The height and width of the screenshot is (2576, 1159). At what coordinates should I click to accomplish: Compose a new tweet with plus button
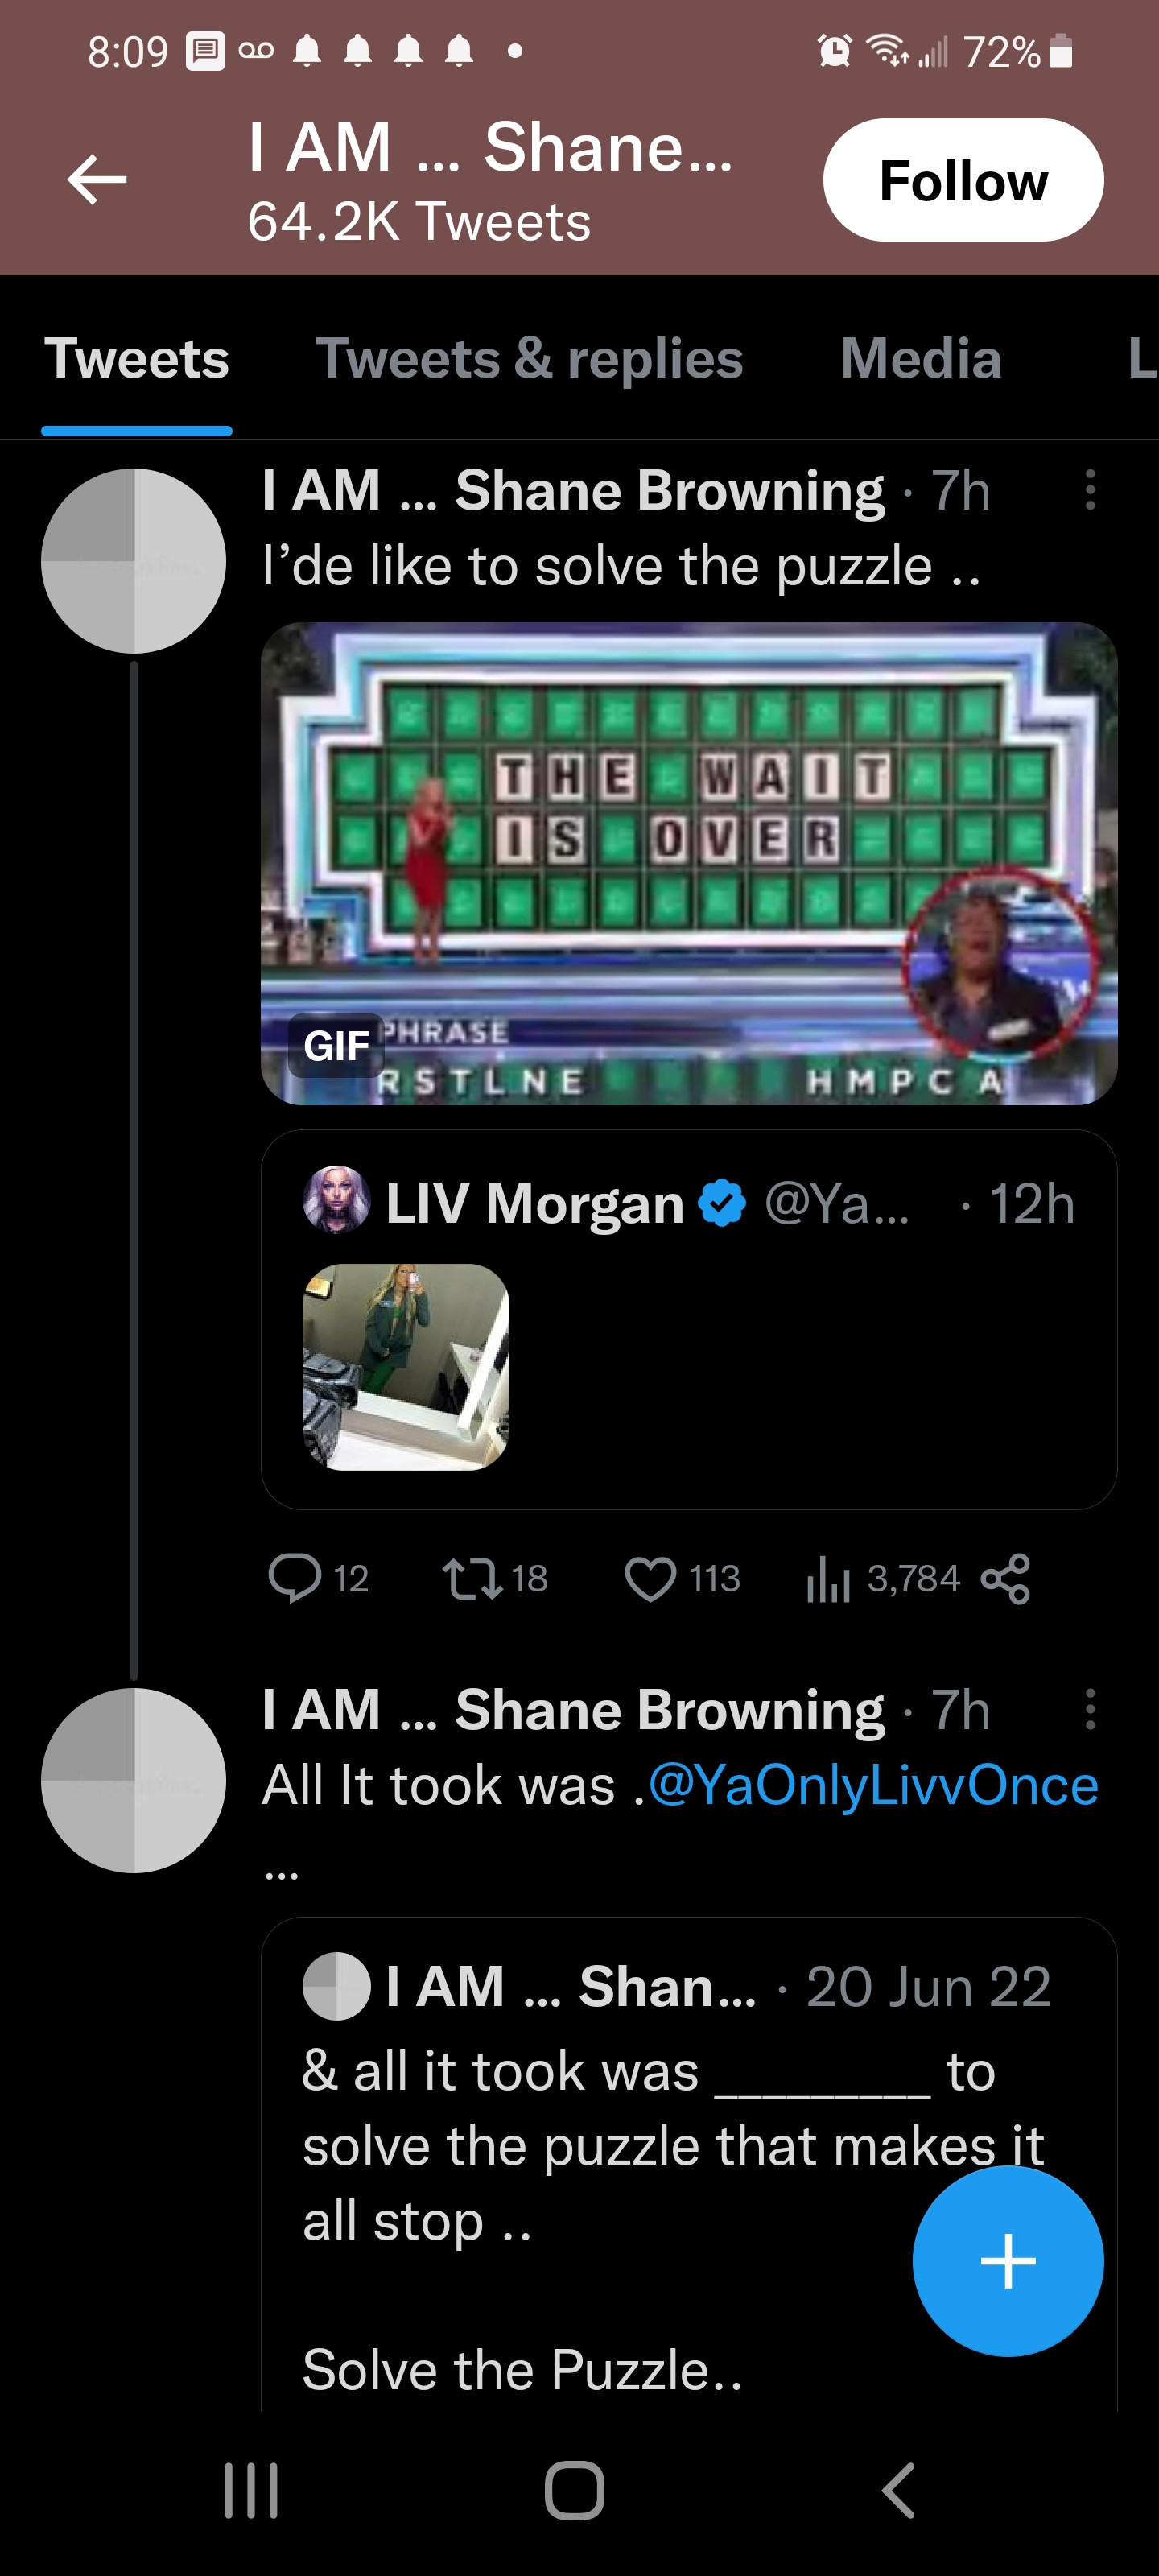click(1007, 2260)
